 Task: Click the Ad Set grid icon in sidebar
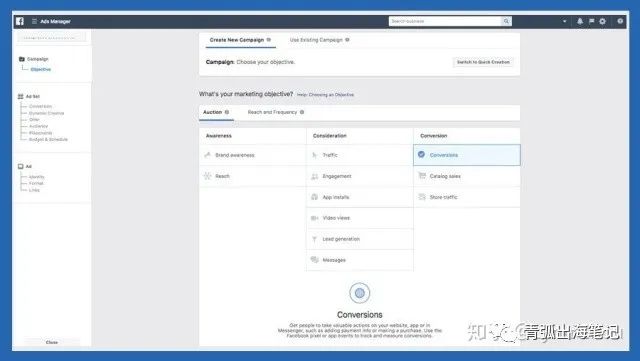coord(20,96)
